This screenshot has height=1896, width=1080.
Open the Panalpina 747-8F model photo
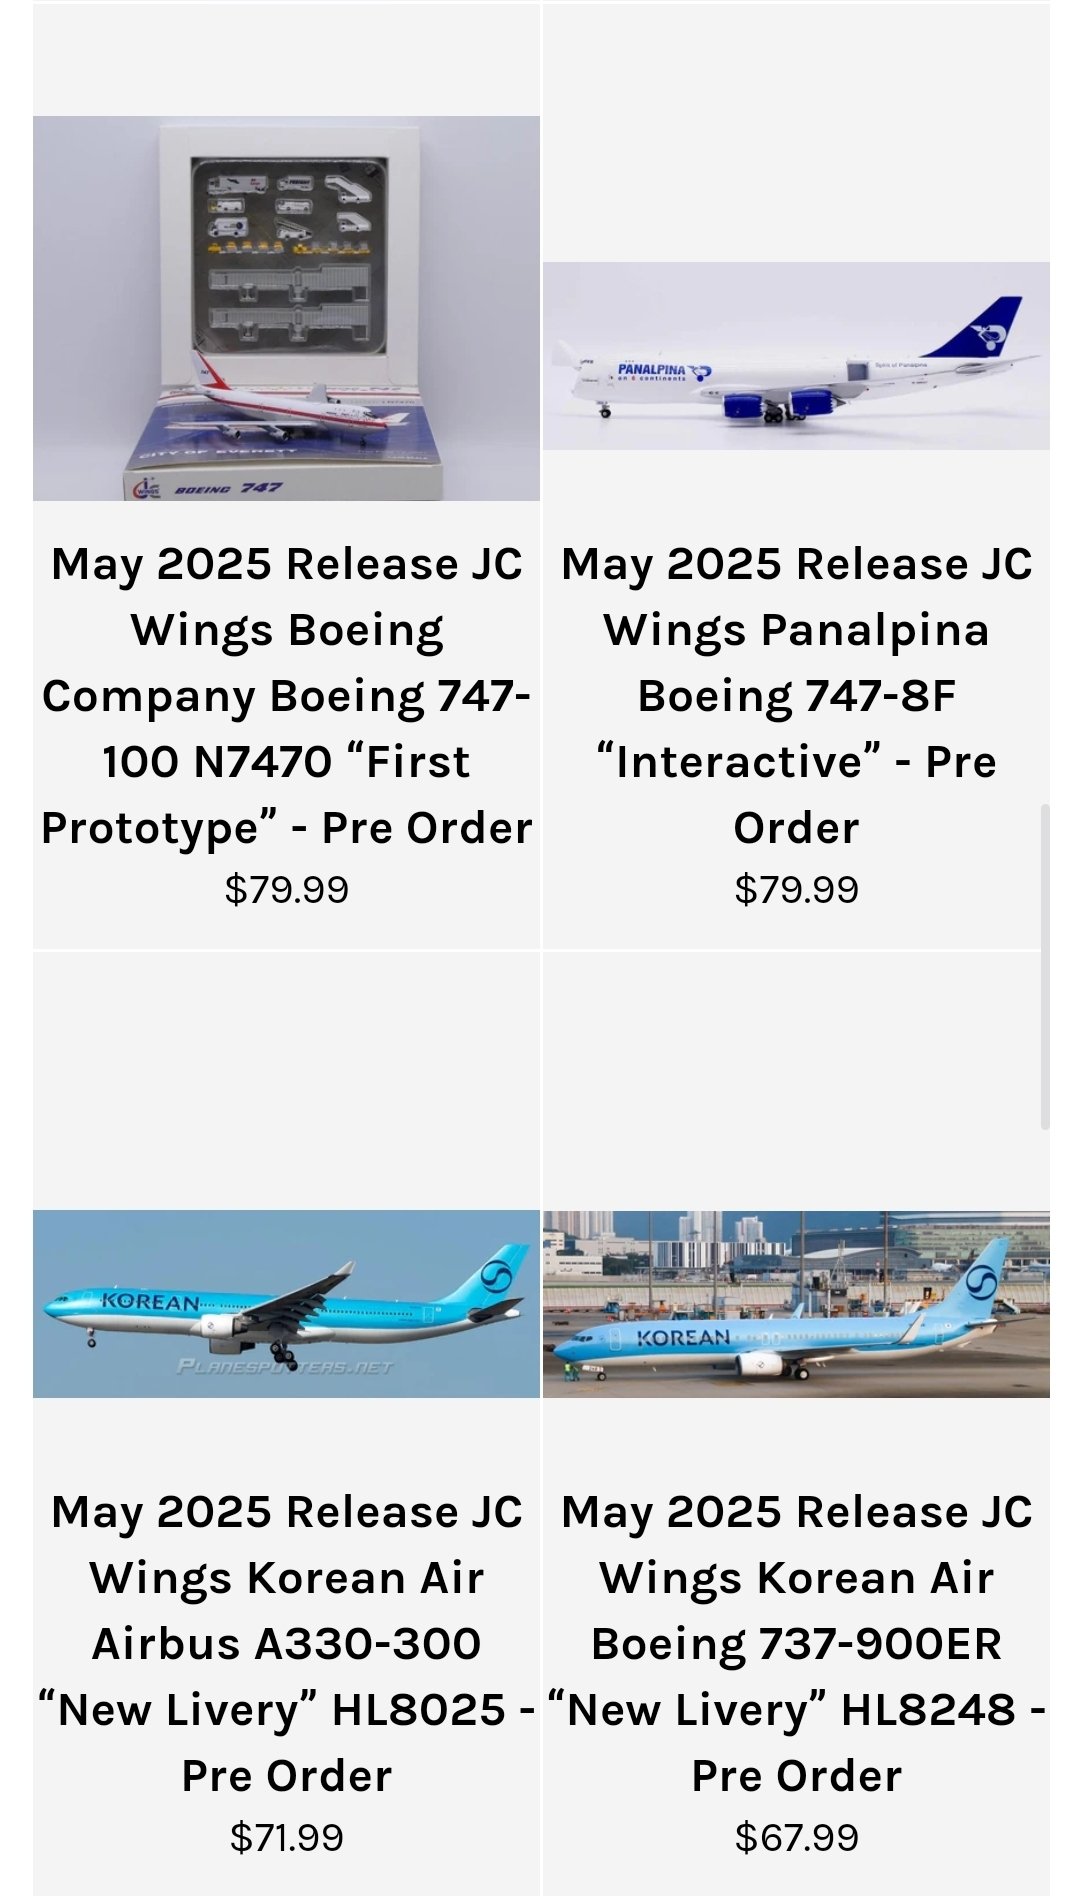click(796, 356)
